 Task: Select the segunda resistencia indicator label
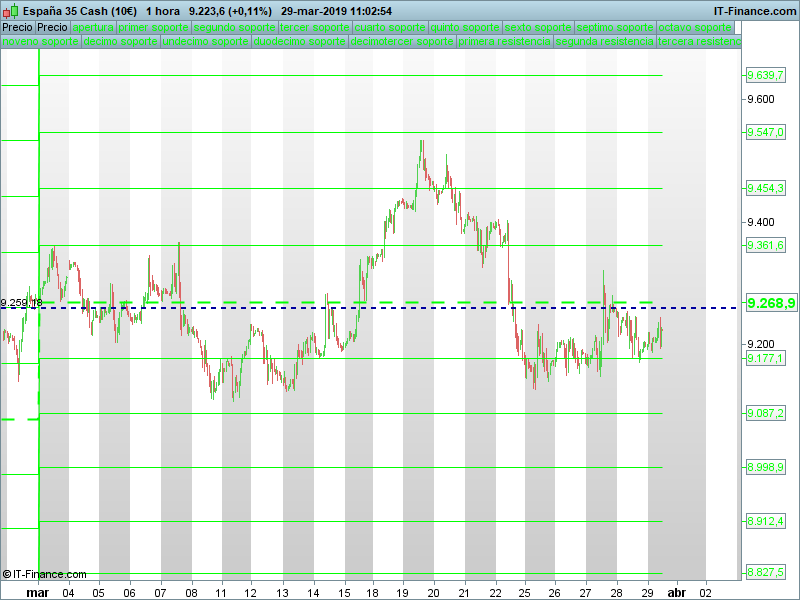[x=605, y=41]
